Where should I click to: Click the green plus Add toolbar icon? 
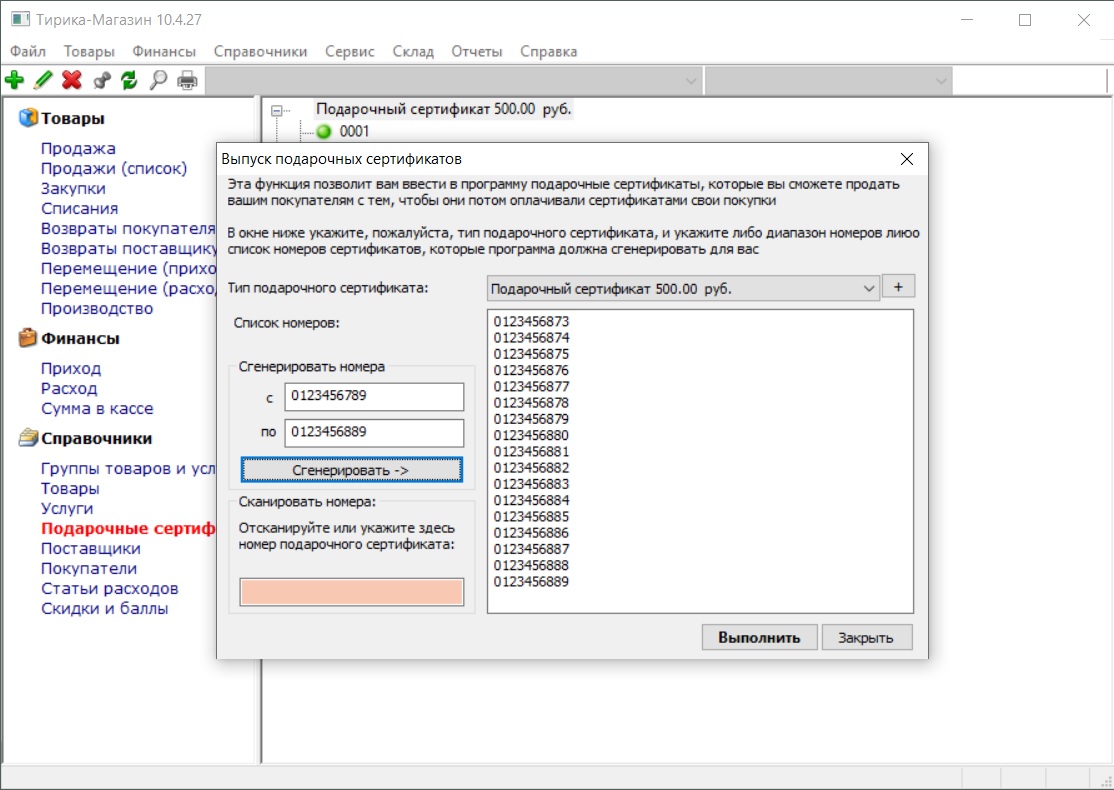click(x=14, y=80)
